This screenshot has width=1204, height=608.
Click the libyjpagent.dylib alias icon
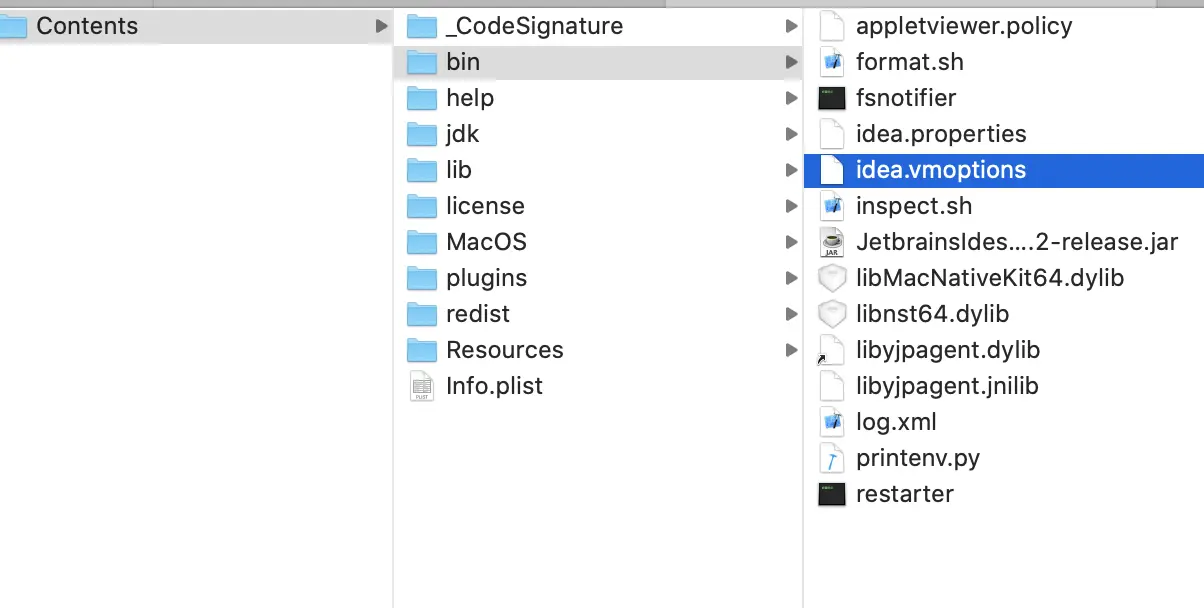(830, 350)
